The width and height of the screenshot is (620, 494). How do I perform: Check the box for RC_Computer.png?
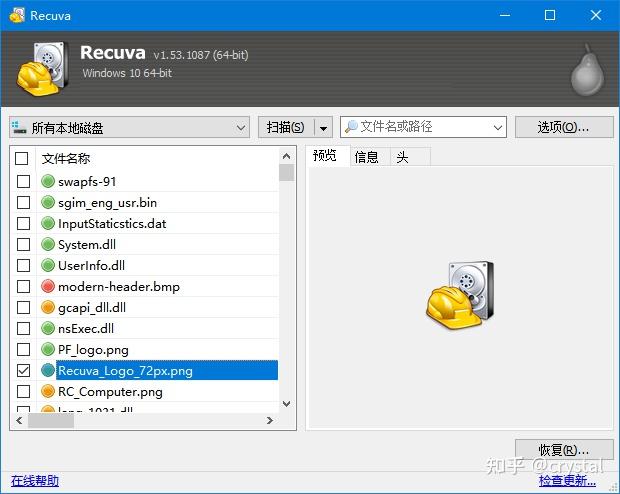pyautogui.click(x=23, y=392)
